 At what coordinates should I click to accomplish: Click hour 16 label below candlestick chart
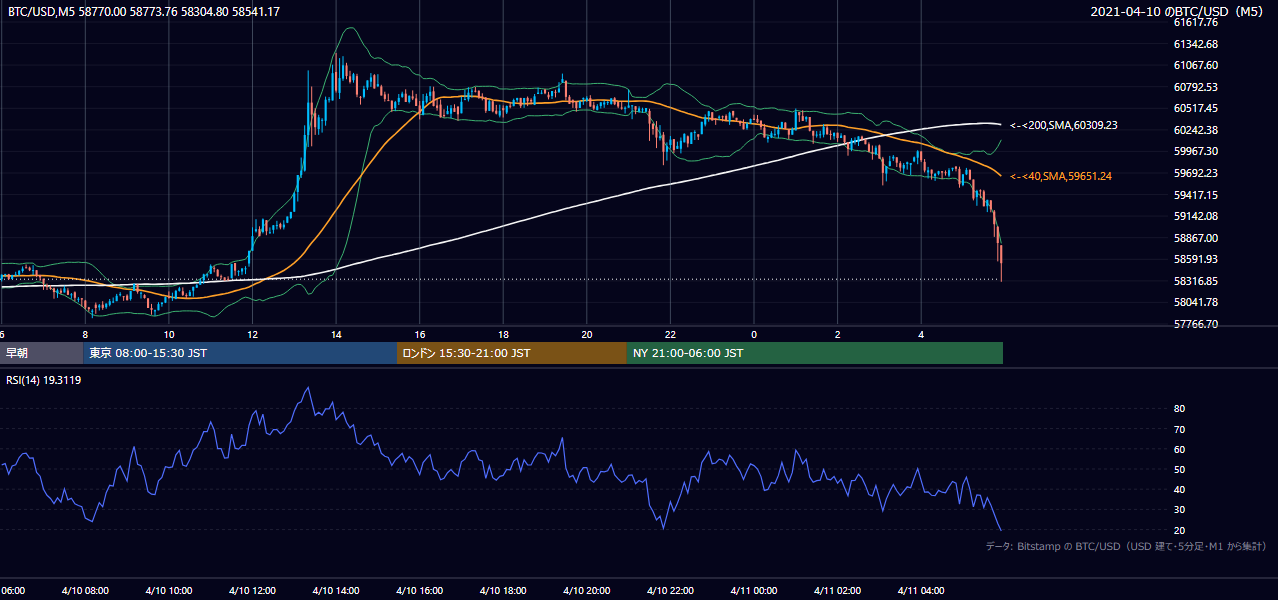420,334
